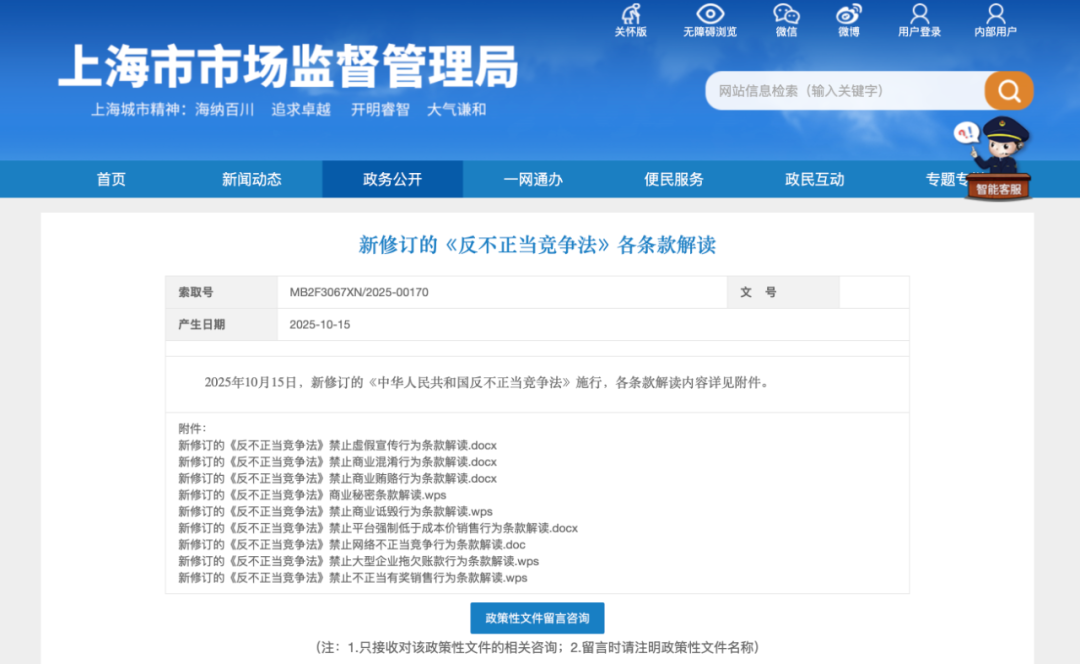This screenshot has width=1080, height=664.
Task: Open the 内部用户 internal user icon
Action: point(995,15)
